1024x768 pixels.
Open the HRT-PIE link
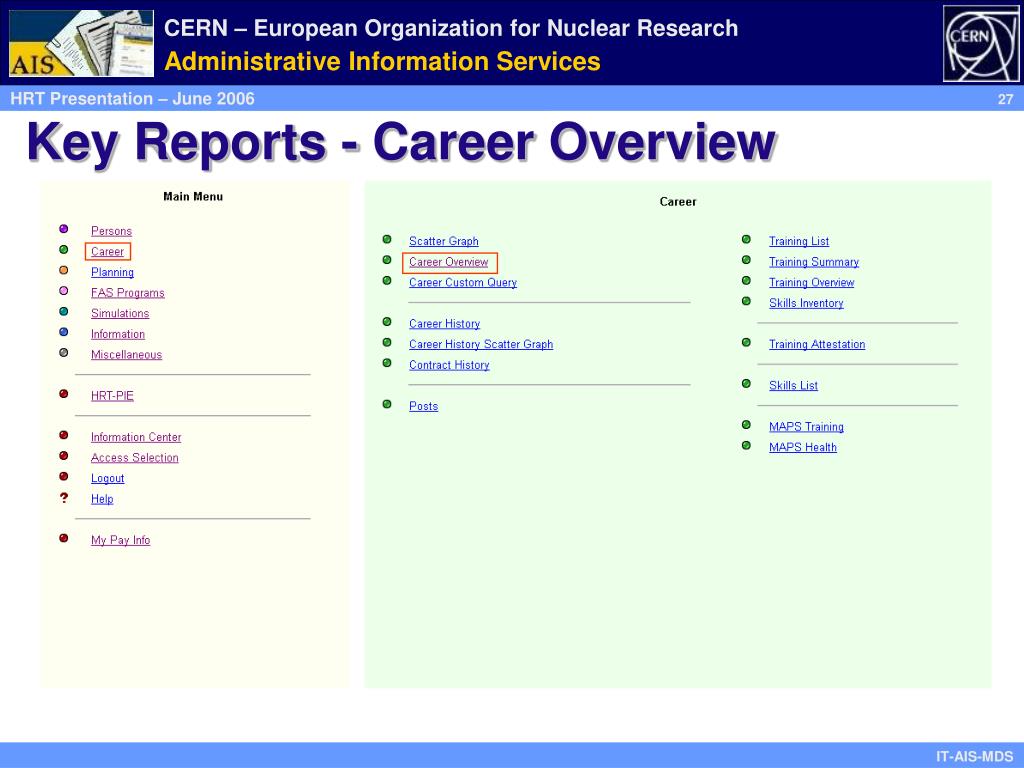pos(112,396)
